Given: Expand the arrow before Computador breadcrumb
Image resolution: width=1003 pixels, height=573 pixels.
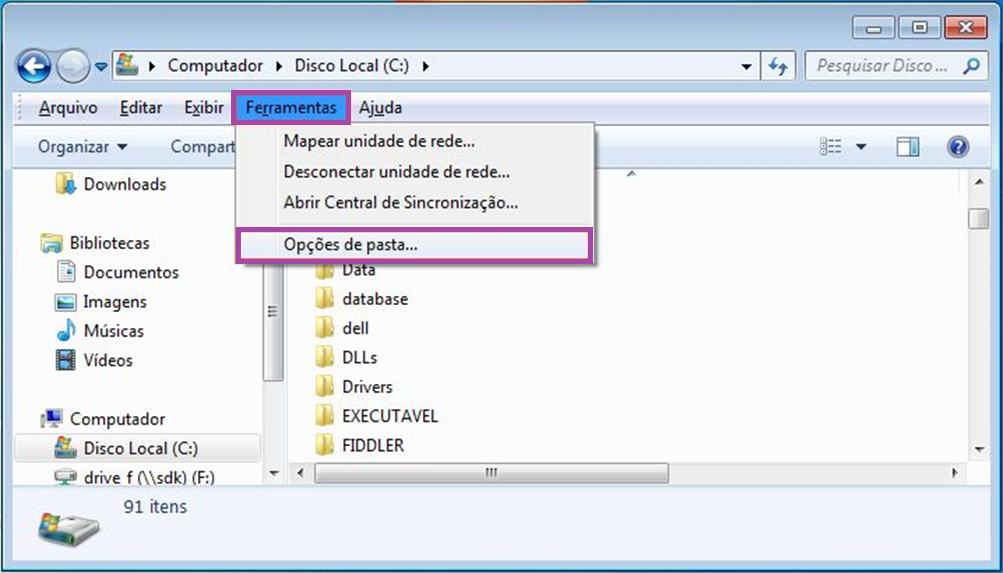Looking at the screenshot, I should point(152,65).
